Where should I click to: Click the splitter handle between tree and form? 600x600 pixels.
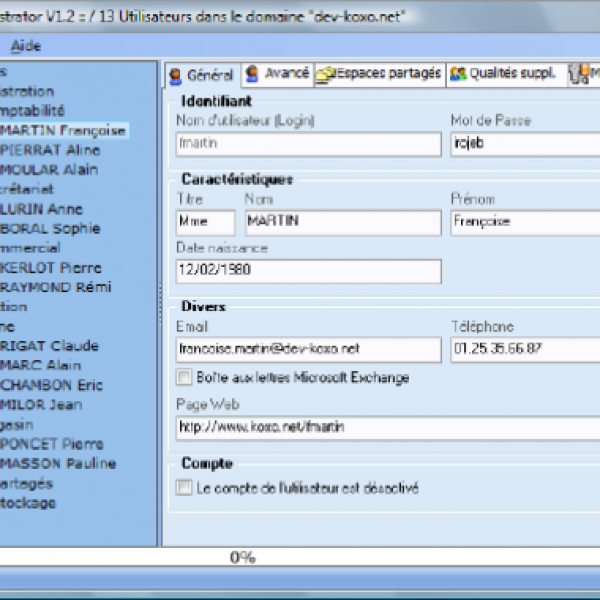tap(160, 304)
